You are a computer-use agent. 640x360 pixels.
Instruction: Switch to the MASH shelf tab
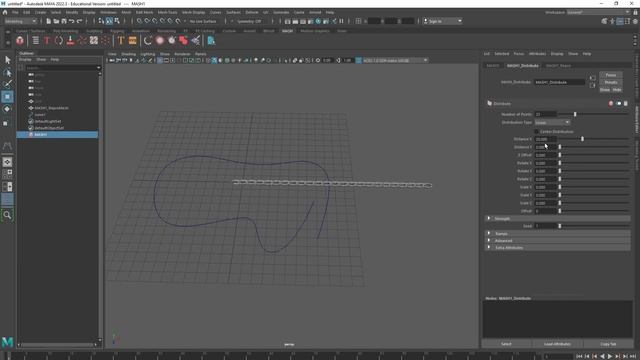(287, 31)
